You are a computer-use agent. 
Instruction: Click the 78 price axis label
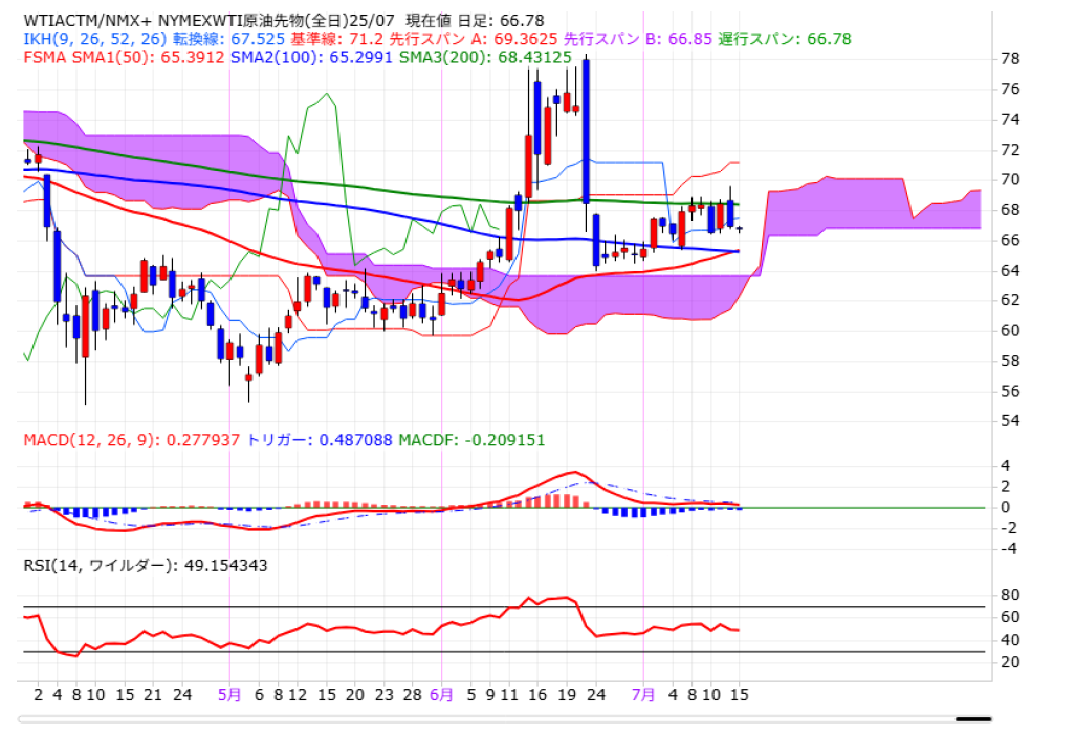pos(1010,59)
